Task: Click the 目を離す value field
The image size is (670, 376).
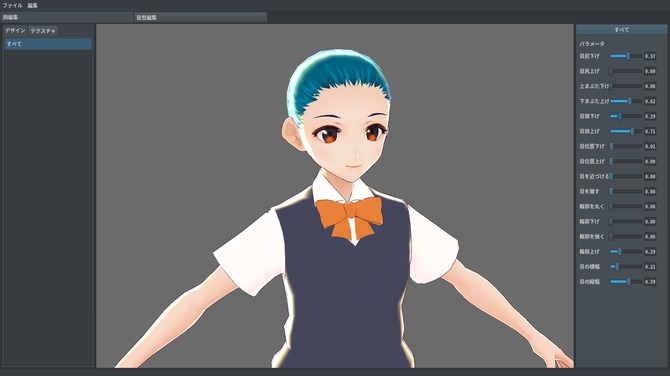Action: 650,191
